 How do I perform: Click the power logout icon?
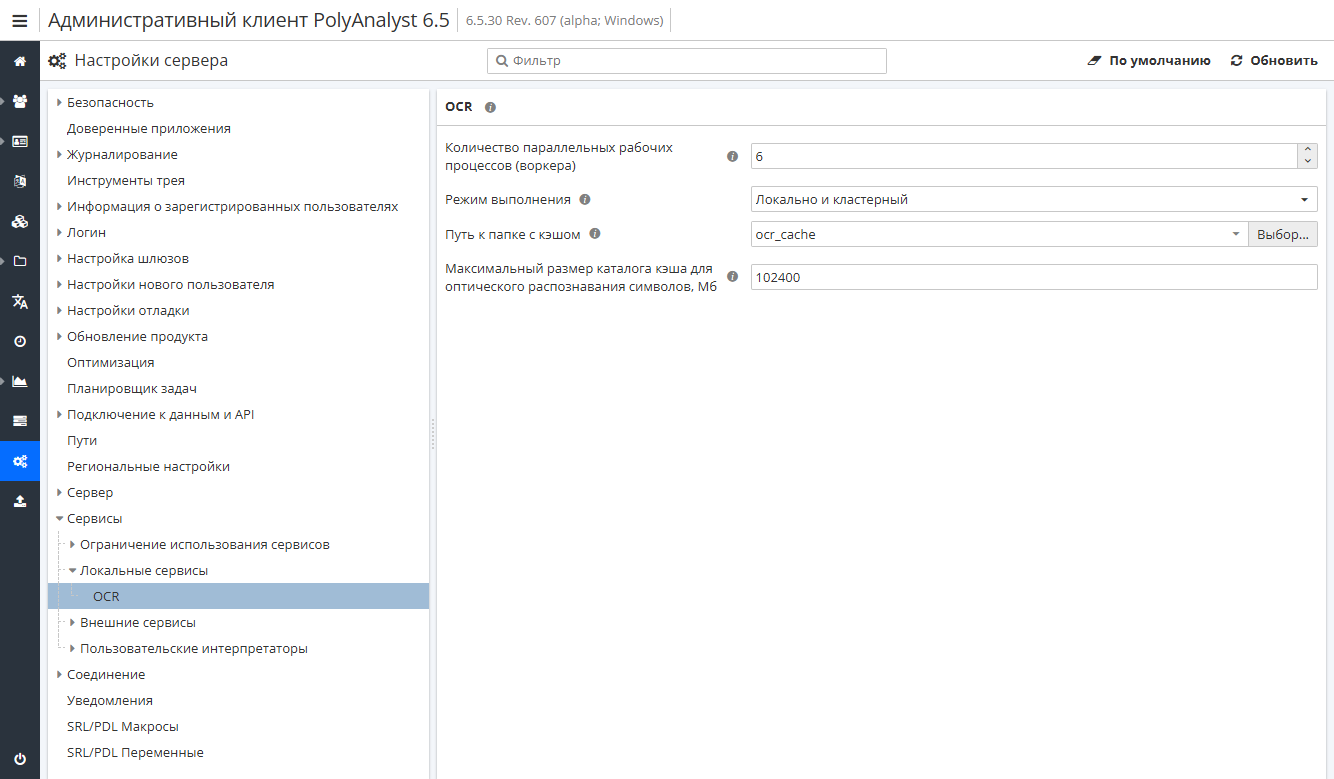(20, 759)
